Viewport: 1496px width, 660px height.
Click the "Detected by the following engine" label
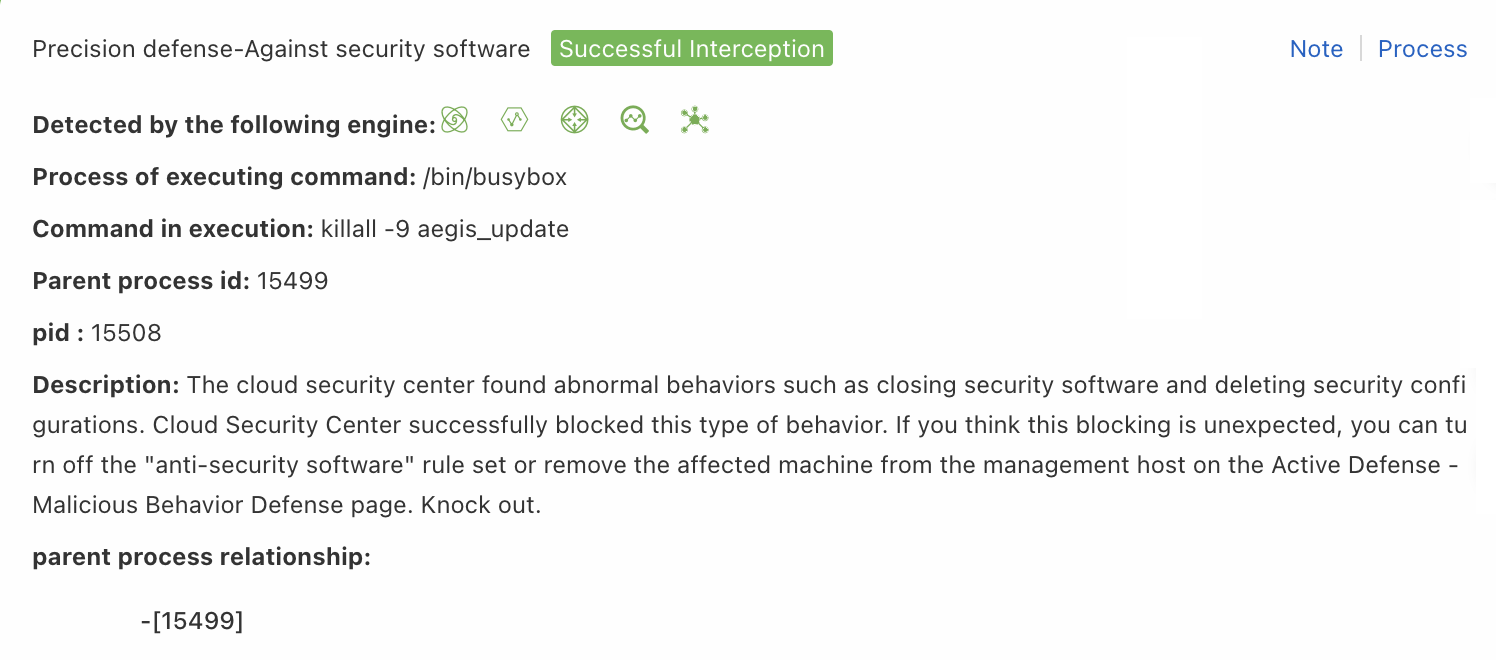click(234, 125)
